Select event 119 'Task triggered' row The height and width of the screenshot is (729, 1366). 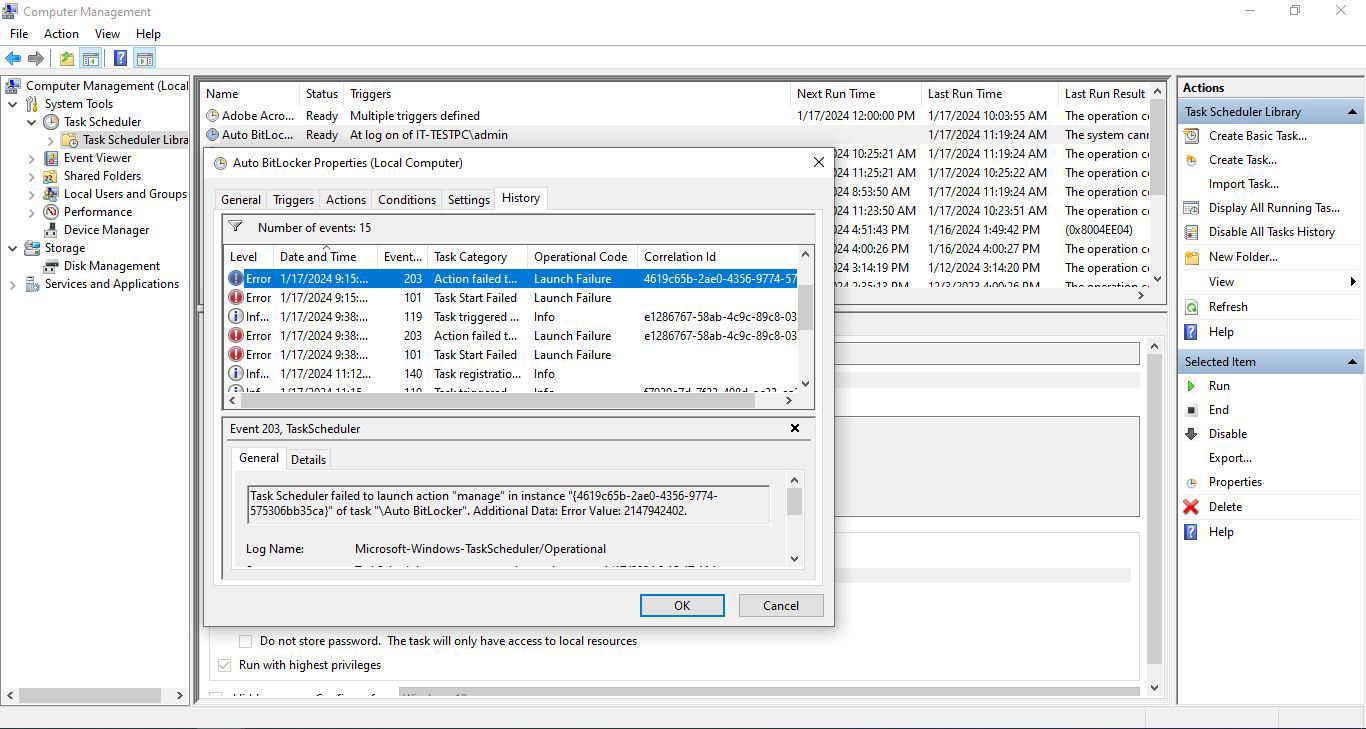pos(512,317)
